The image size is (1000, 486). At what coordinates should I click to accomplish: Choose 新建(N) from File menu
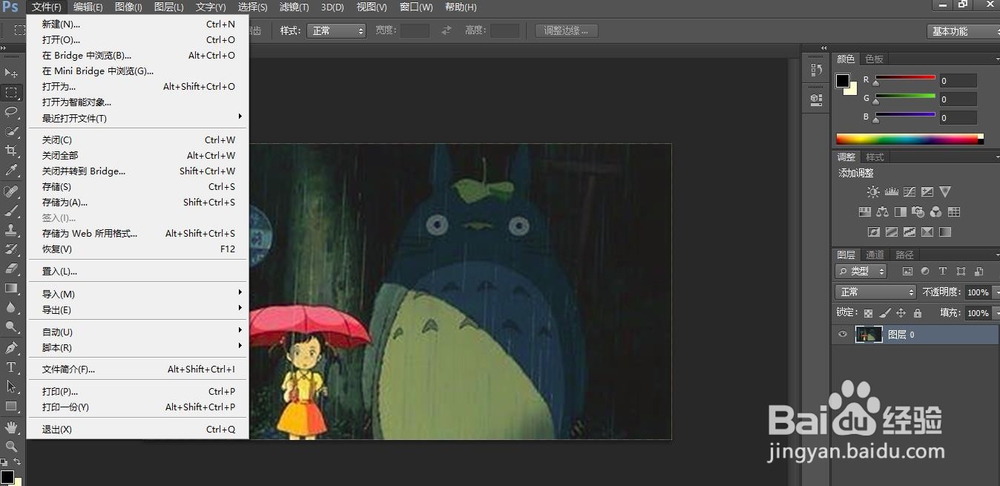pyautogui.click(x=138, y=24)
